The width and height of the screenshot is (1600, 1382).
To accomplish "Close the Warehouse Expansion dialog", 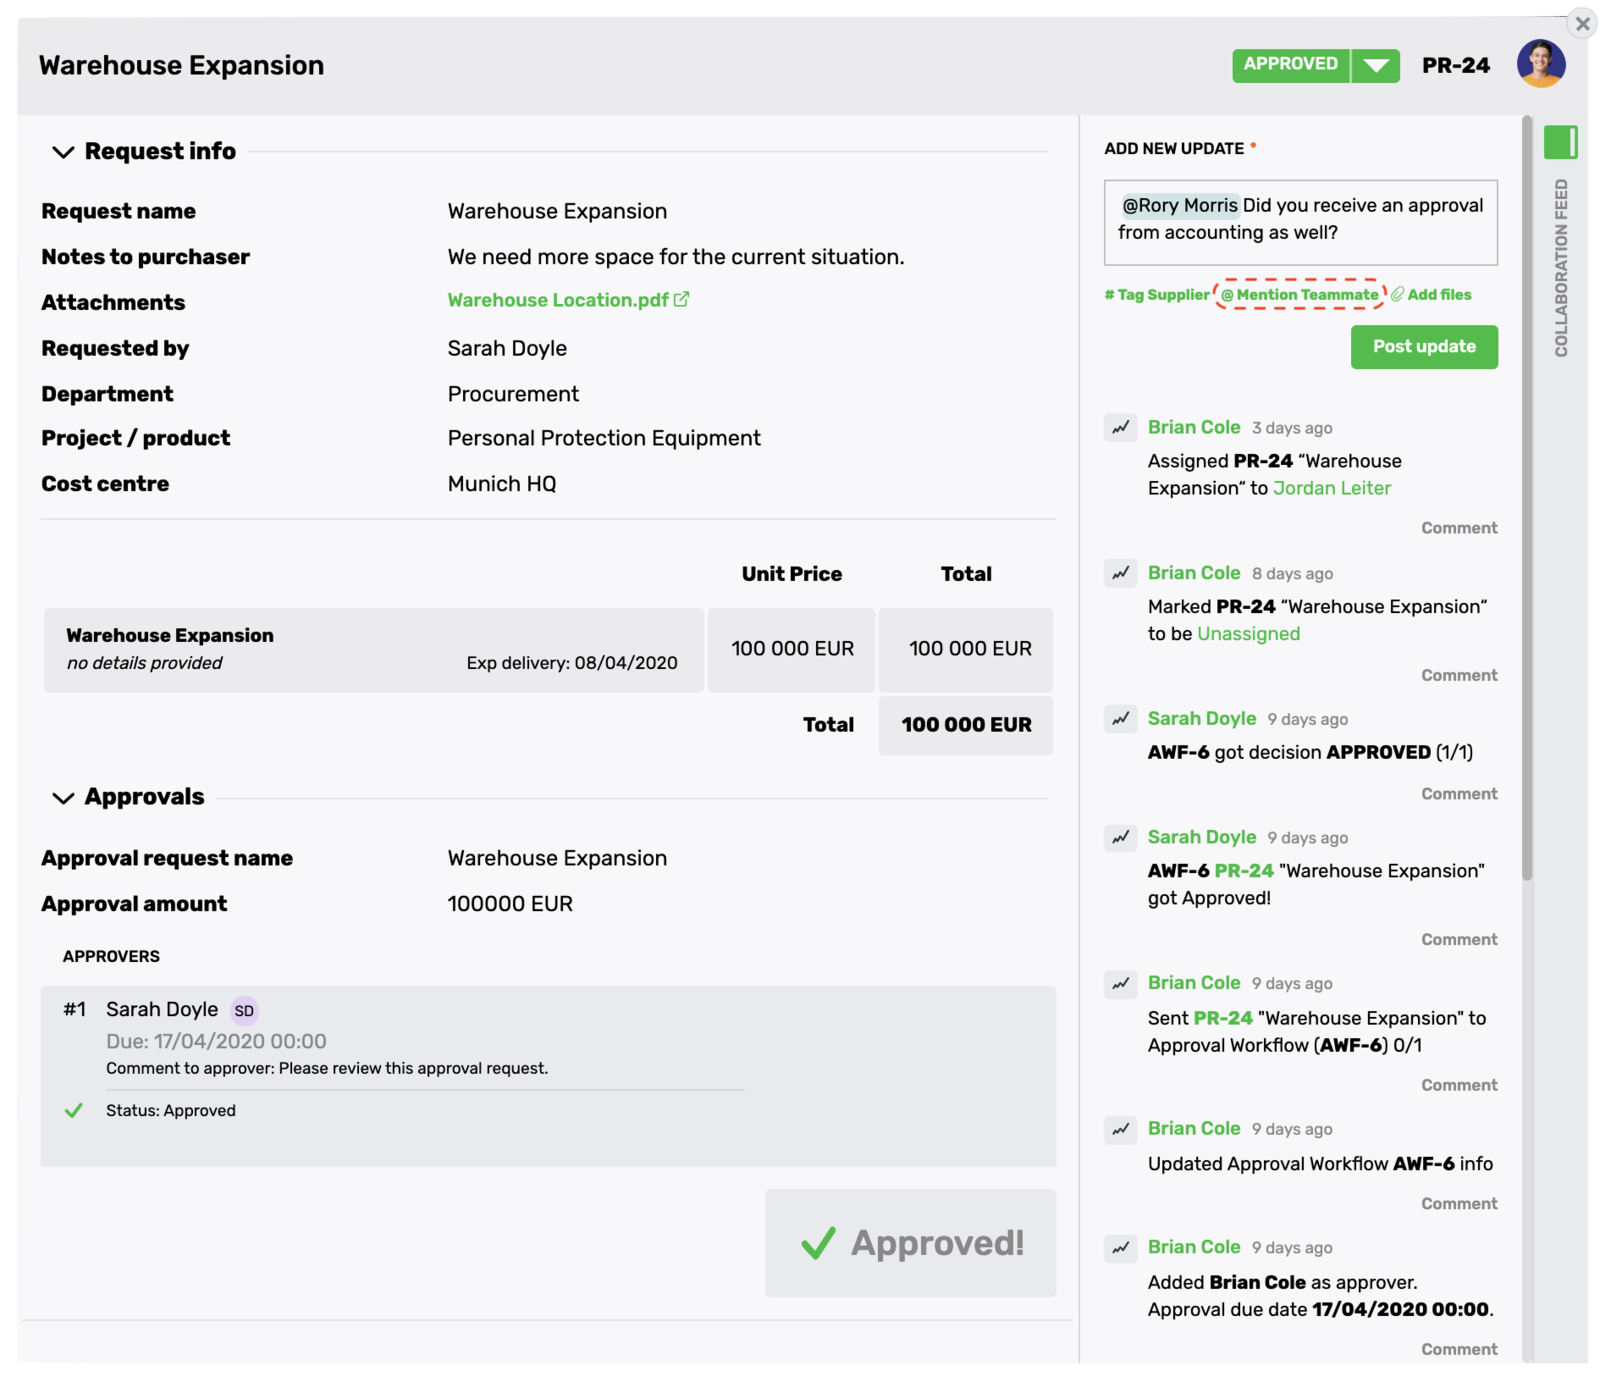I will tap(1582, 23).
